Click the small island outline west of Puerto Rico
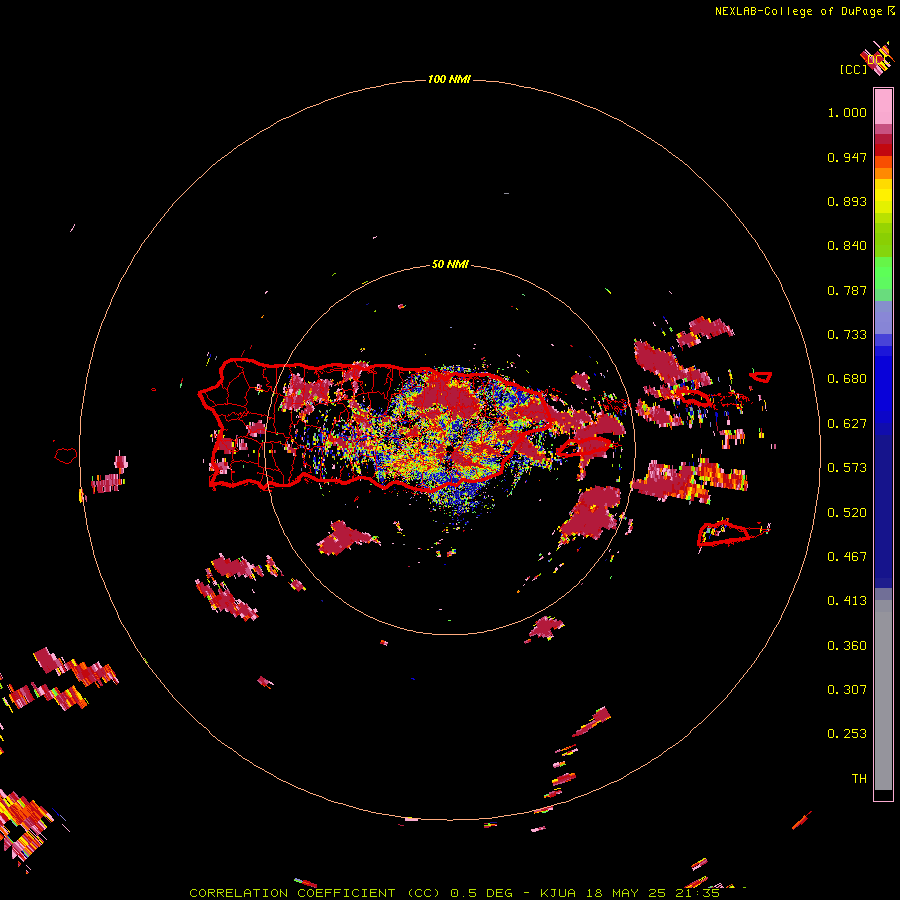900x900 pixels. tap(66, 456)
